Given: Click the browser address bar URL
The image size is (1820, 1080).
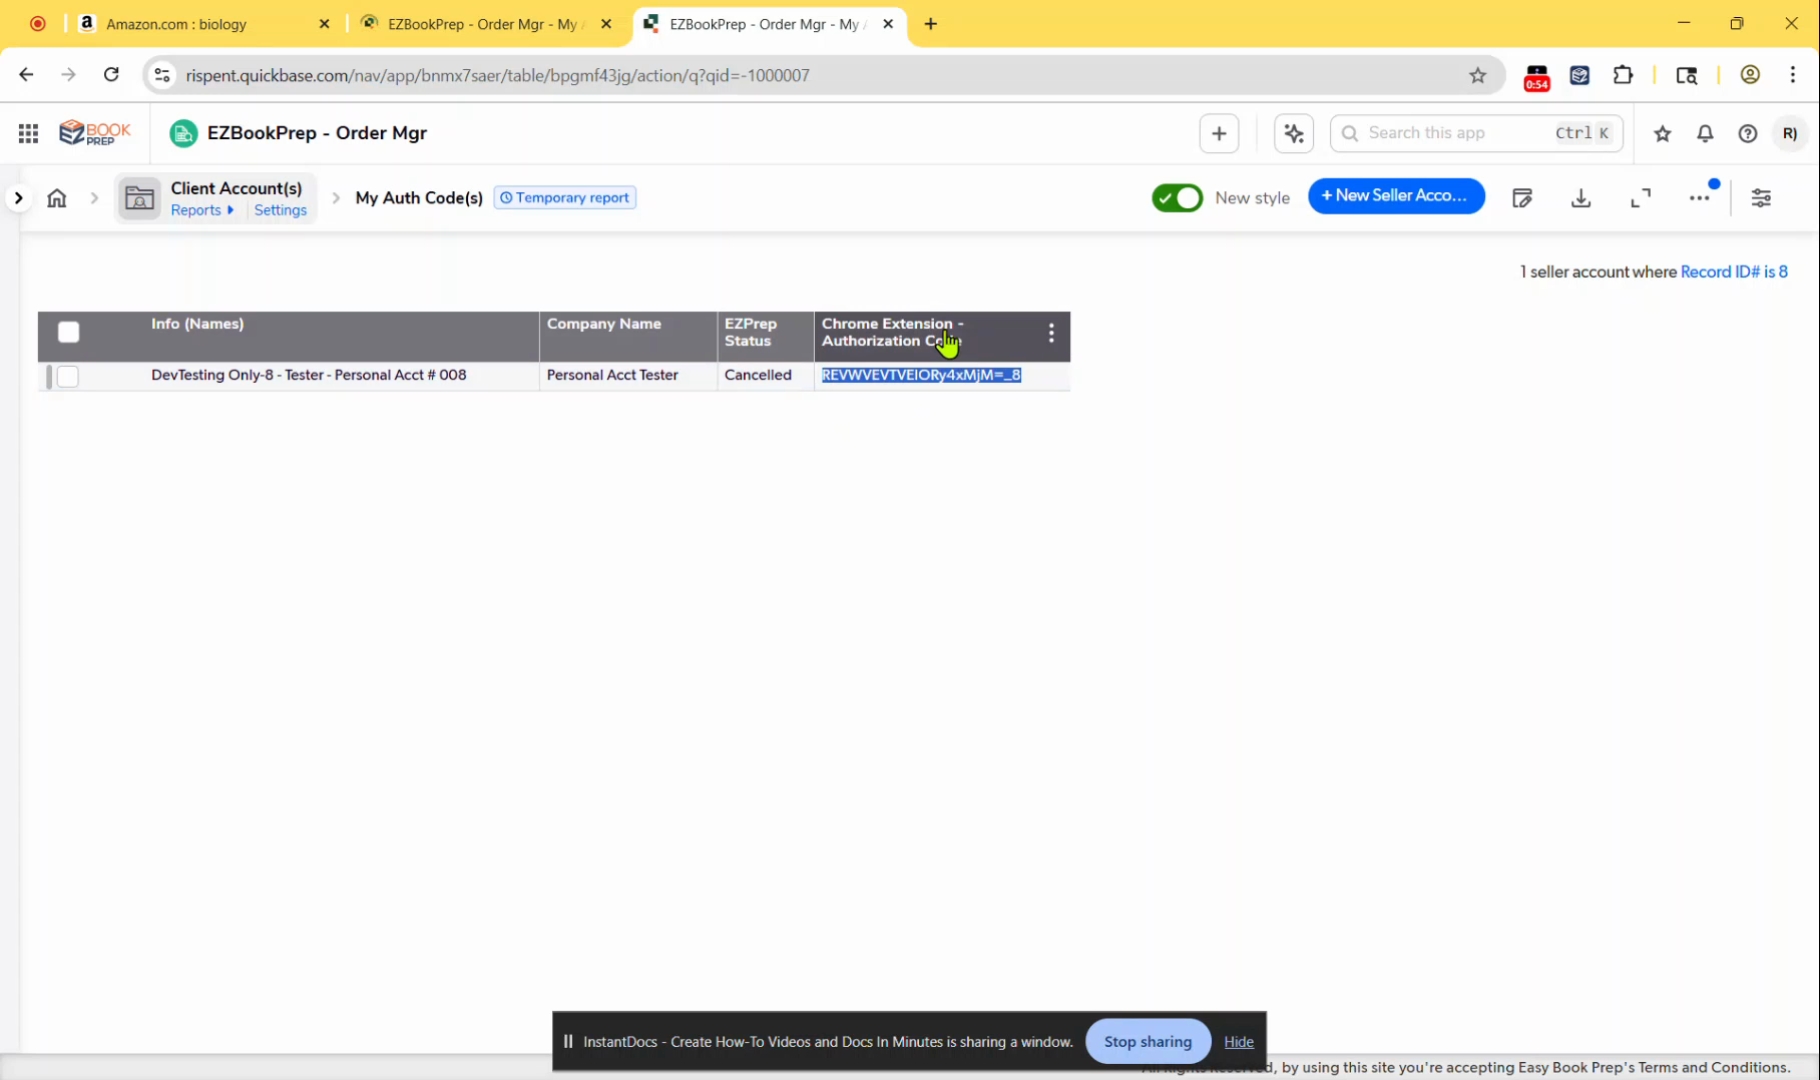Looking at the screenshot, I should (x=497, y=75).
